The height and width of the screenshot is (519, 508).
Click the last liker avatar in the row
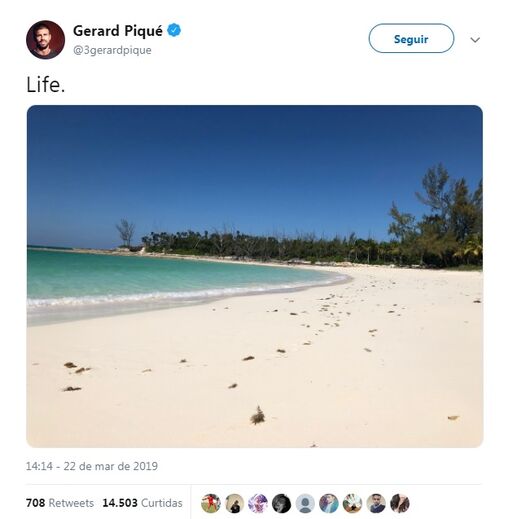400,503
